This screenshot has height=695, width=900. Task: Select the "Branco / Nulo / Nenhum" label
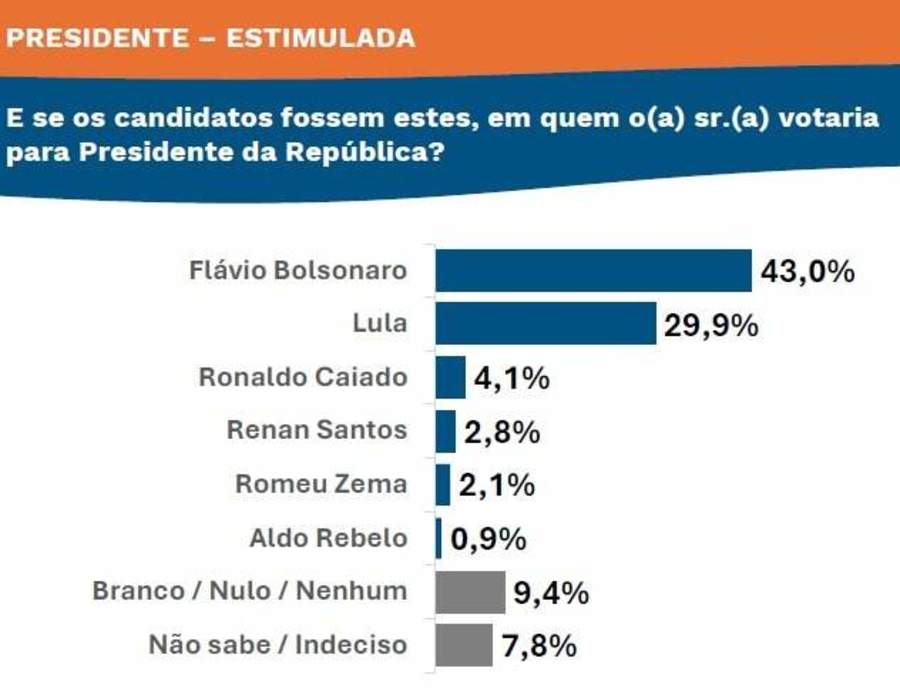point(250,591)
